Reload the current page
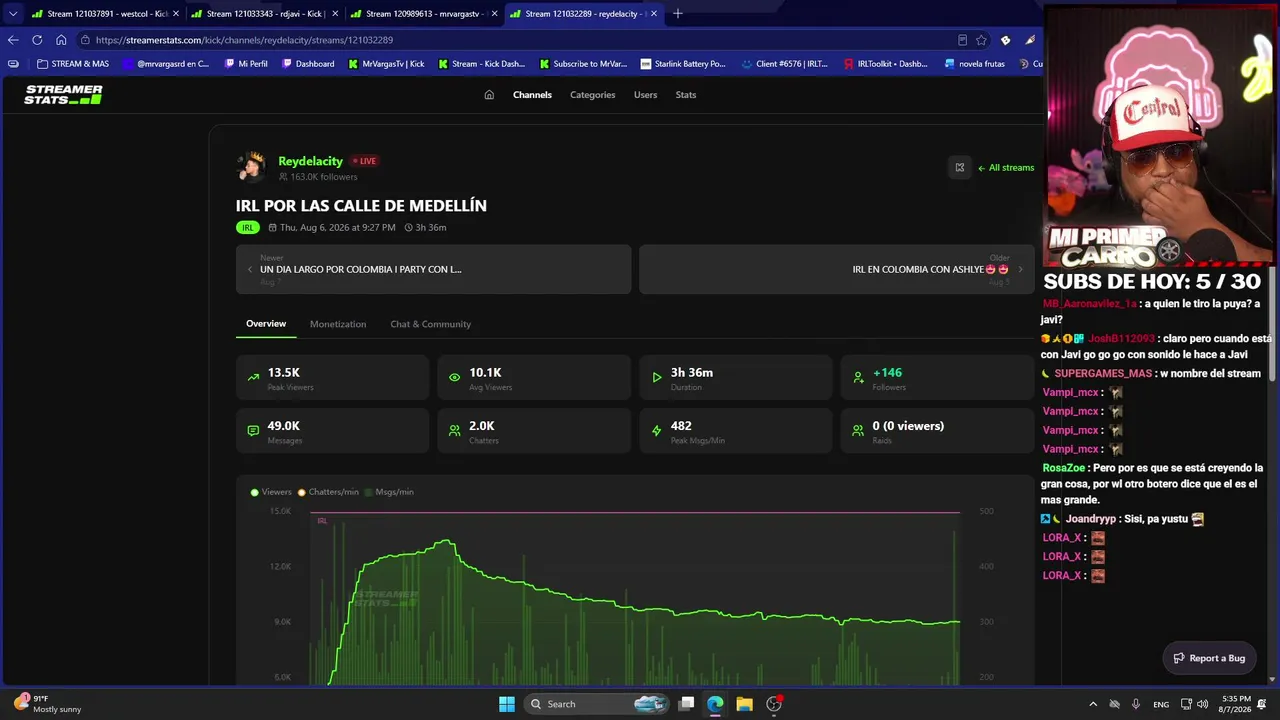Viewport: 1280px width, 720px height. [37, 40]
